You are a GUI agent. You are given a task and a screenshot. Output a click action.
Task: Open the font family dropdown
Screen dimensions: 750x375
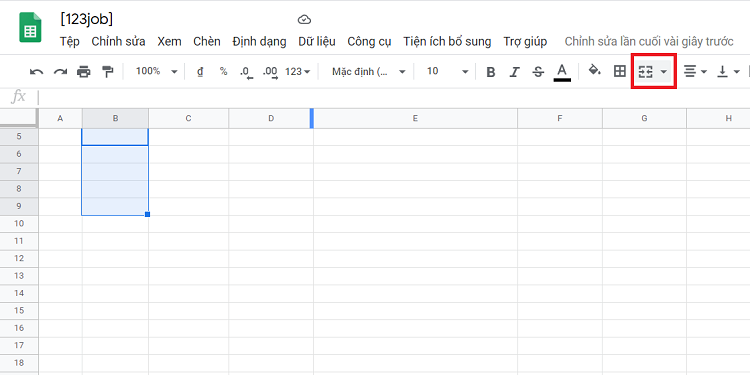(369, 72)
